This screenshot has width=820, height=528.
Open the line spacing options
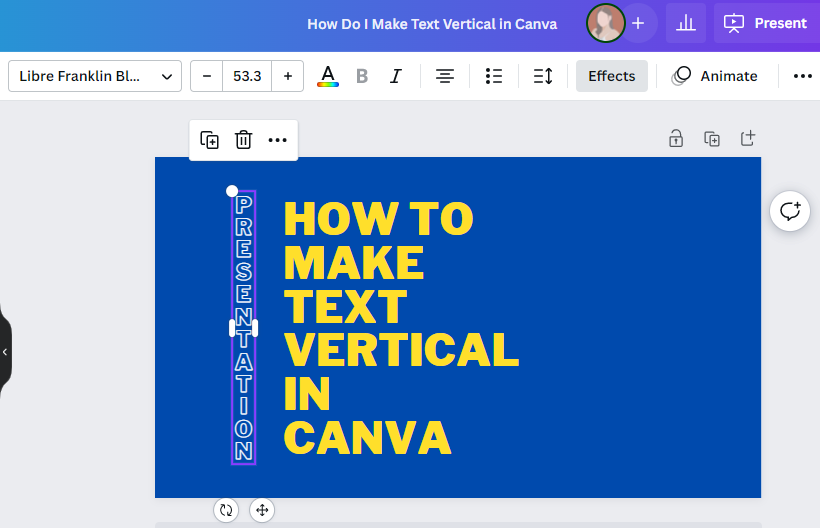pos(543,76)
